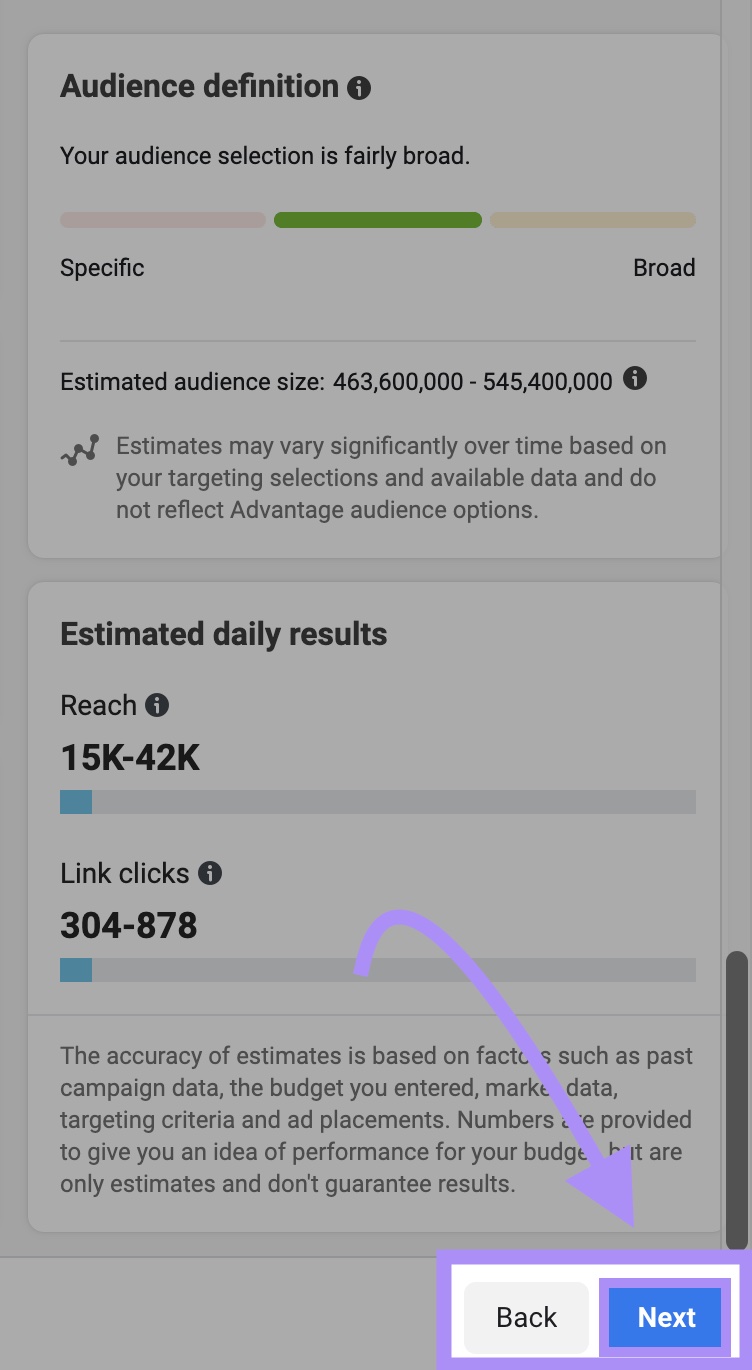Viewport: 752px width, 1370px height.
Task: Click the Specific label
Action: tap(101, 267)
